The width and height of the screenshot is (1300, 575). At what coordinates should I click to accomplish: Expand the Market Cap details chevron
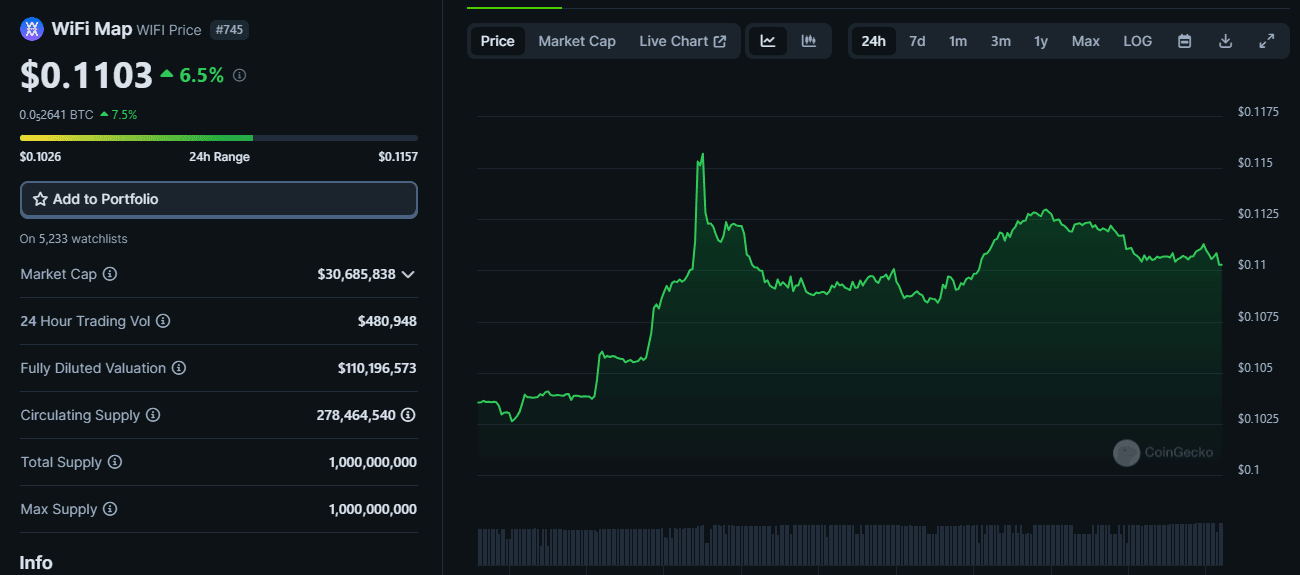[x=408, y=274]
